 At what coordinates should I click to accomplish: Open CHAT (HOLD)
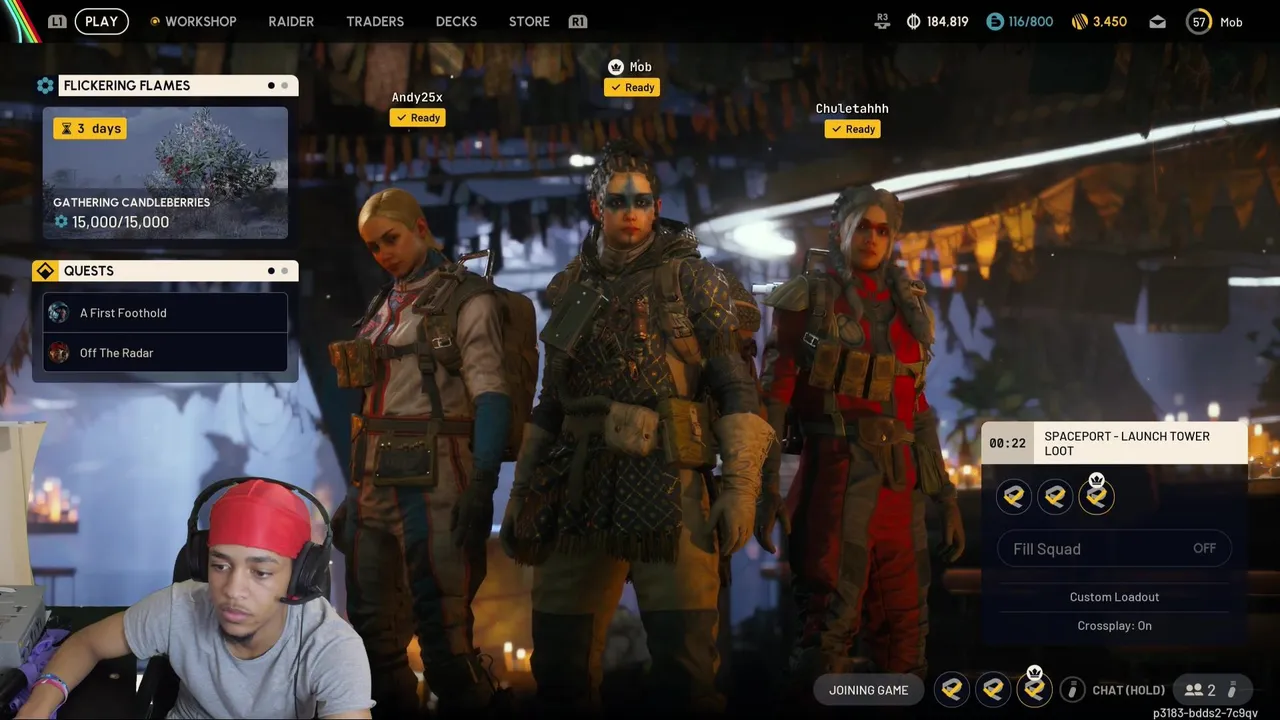click(x=1129, y=690)
